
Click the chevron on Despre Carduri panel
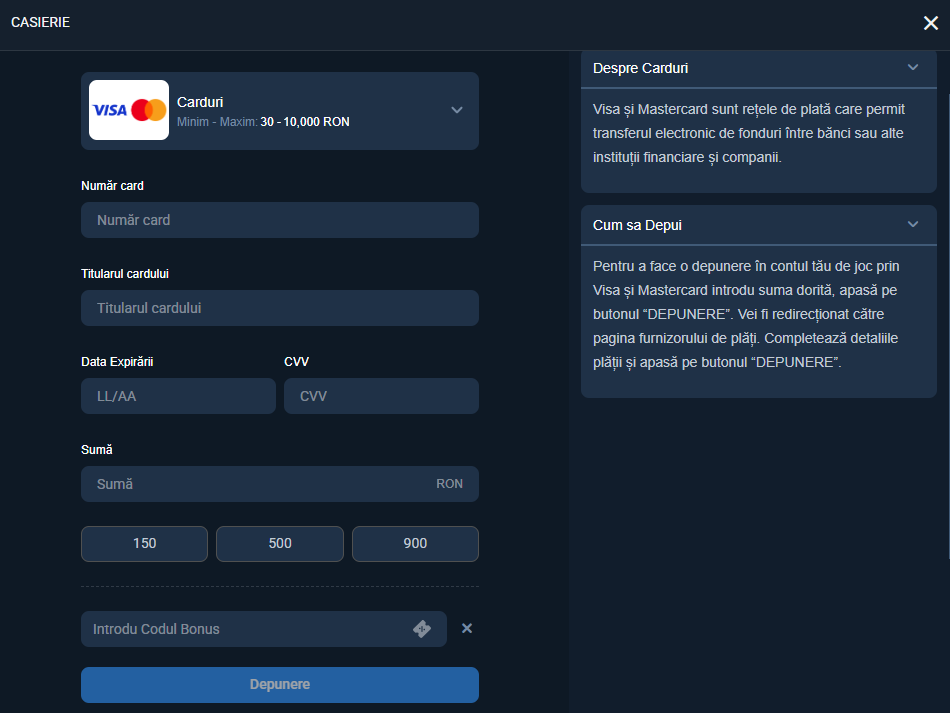click(912, 67)
